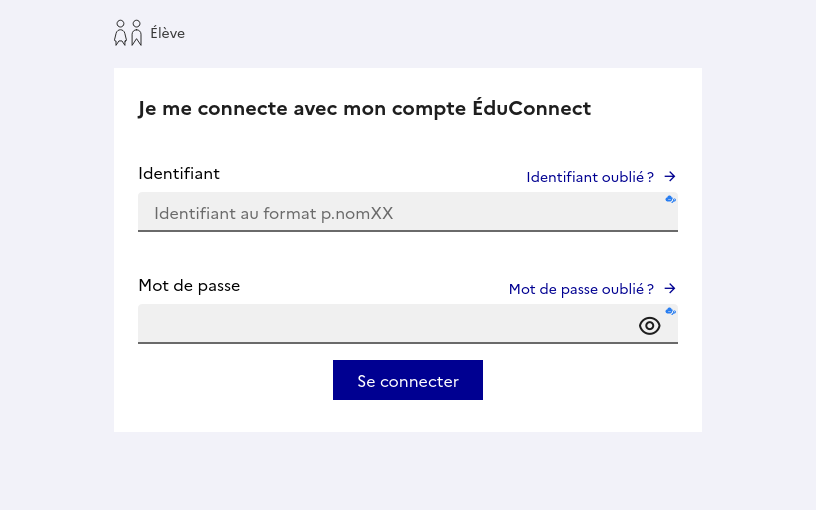
Task: Click the arrow beside Mot de passe oublié
Action: coord(670,289)
